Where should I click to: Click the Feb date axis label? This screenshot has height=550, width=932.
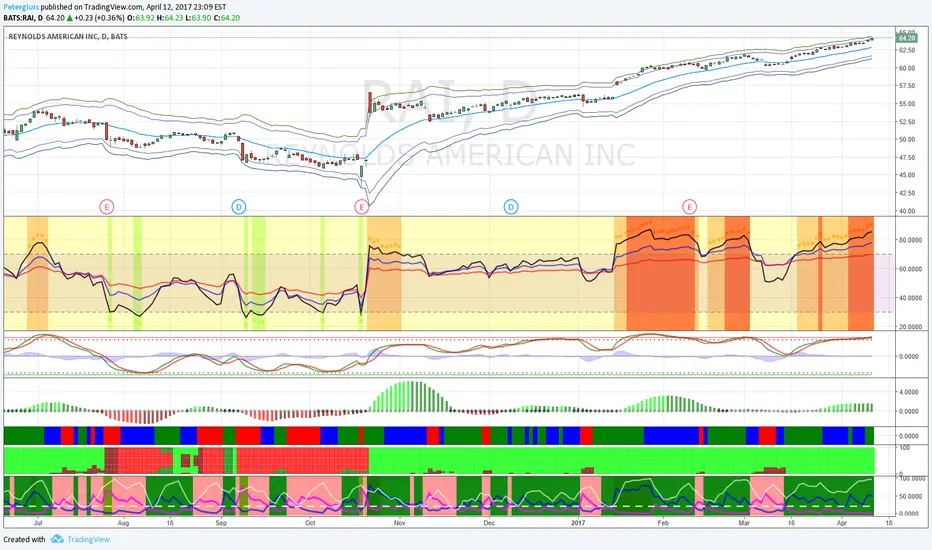pos(663,523)
